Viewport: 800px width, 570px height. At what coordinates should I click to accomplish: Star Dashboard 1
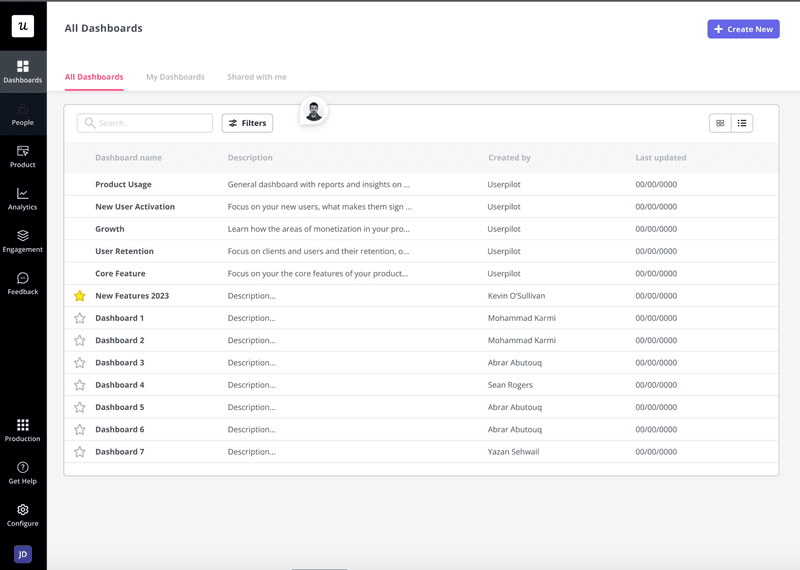coord(80,318)
